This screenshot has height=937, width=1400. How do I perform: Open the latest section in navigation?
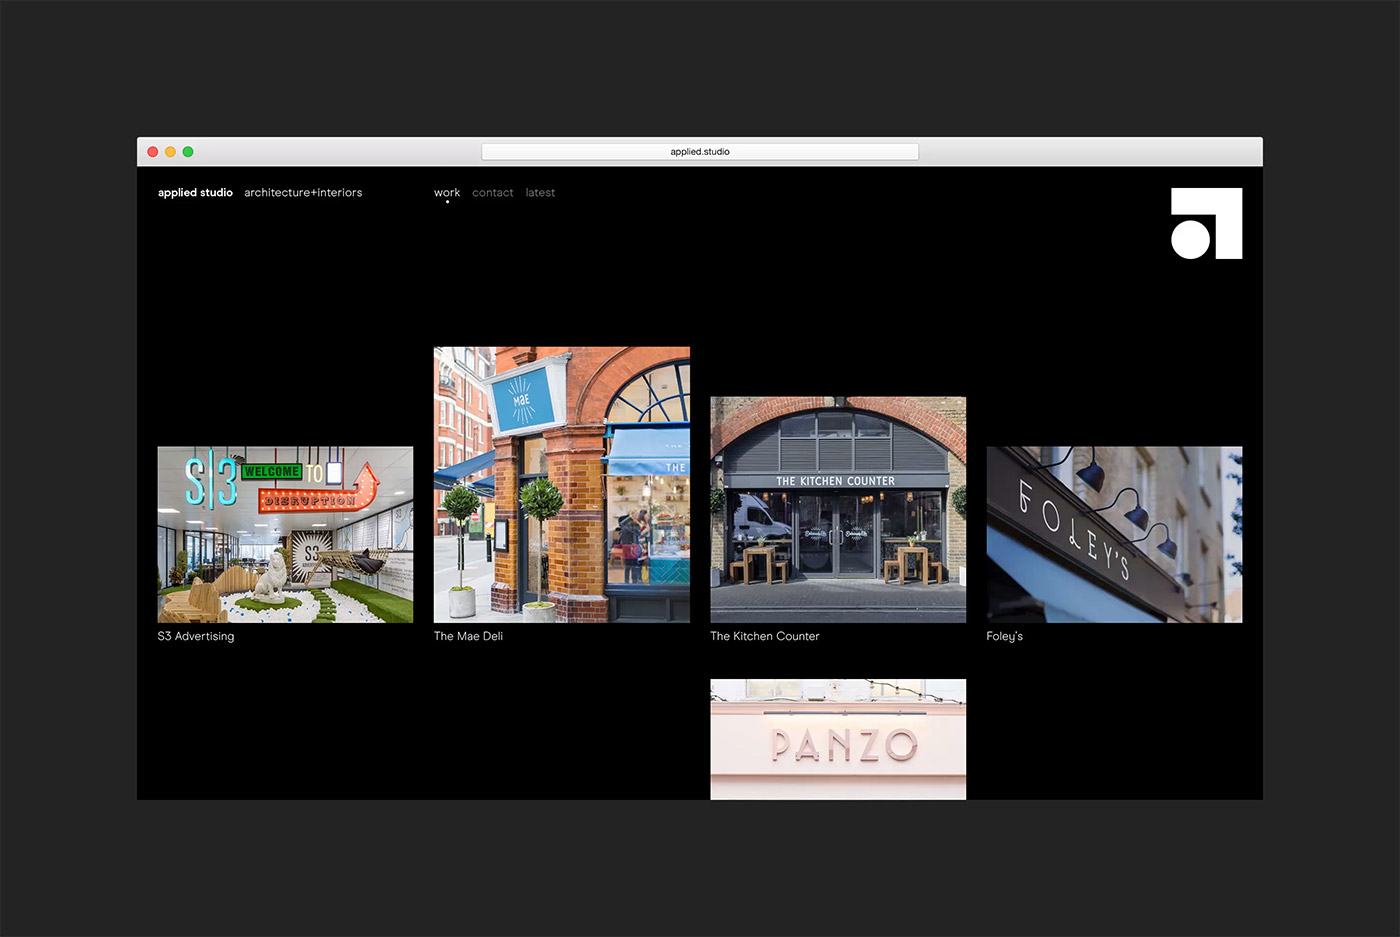click(x=540, y=192)
